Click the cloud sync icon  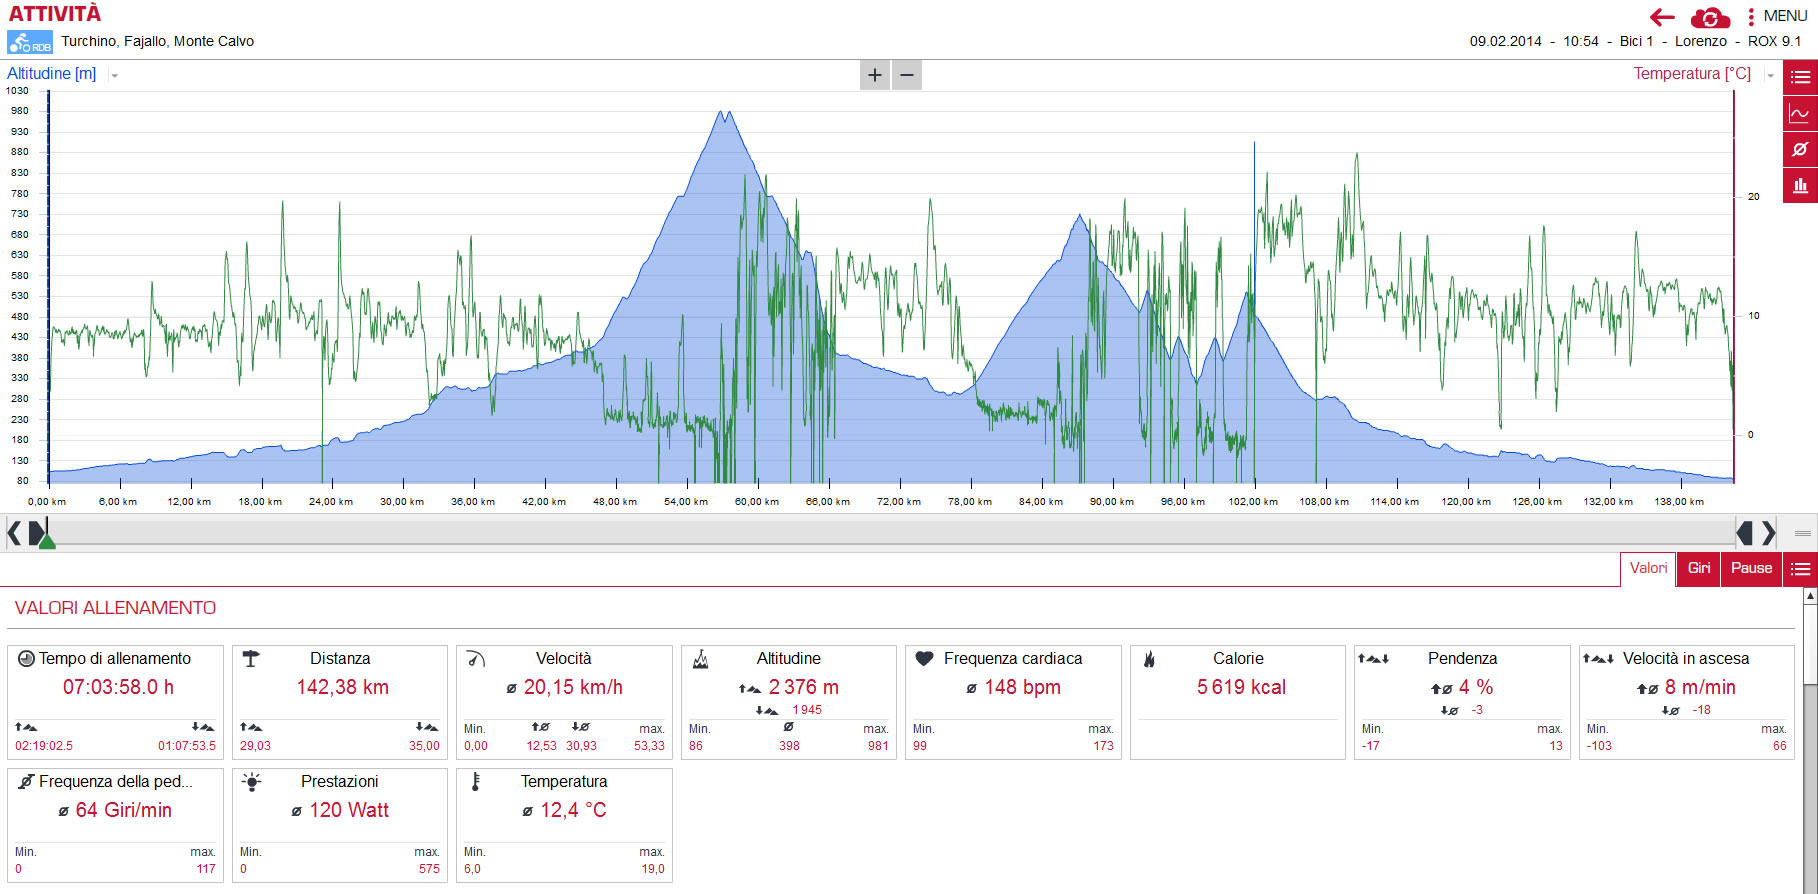click(x=1710, y=17)
